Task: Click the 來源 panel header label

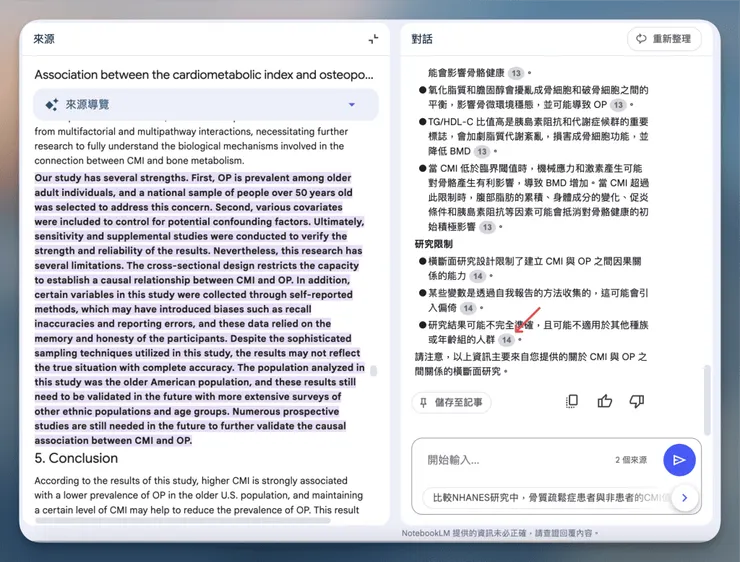Action: (44, 39)
